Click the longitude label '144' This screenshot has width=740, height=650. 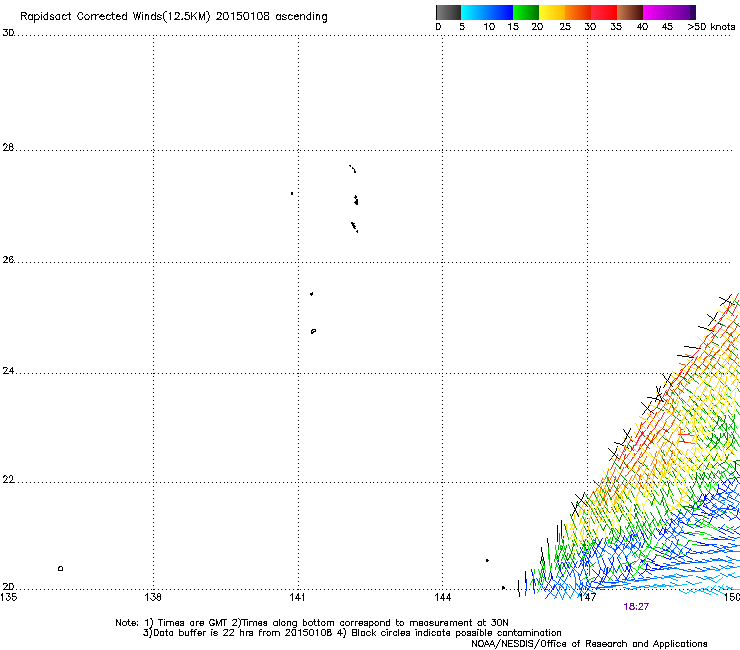443,597
